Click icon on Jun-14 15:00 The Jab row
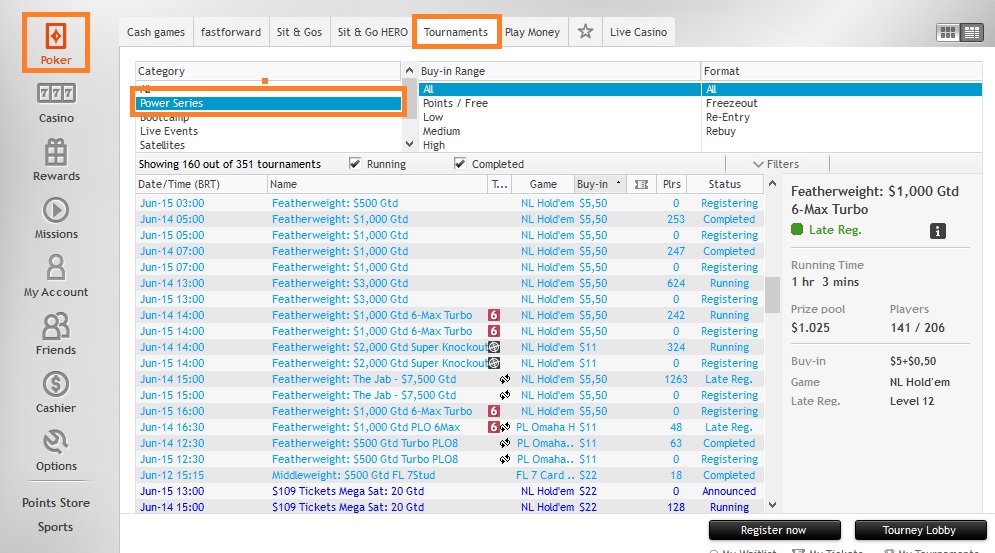This screenshot has height=553, width=995. [x=504, y=379]
